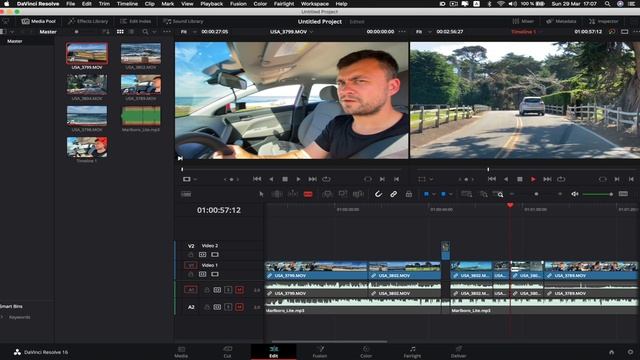This screenshot has width=640, height=360.
Task: Click the Replace Clip toolbar icon
Action: (358, 194)
